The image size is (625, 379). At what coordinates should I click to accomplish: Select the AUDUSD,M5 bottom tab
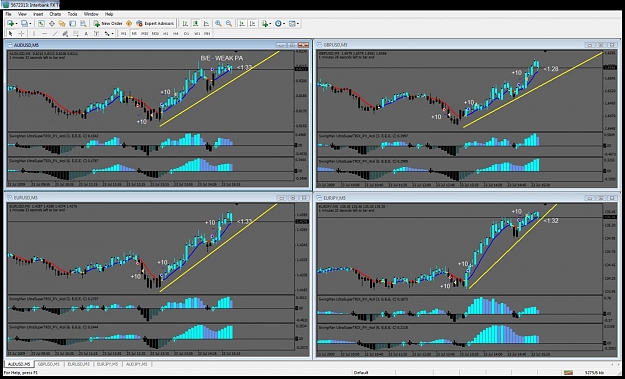click(19, 364)
